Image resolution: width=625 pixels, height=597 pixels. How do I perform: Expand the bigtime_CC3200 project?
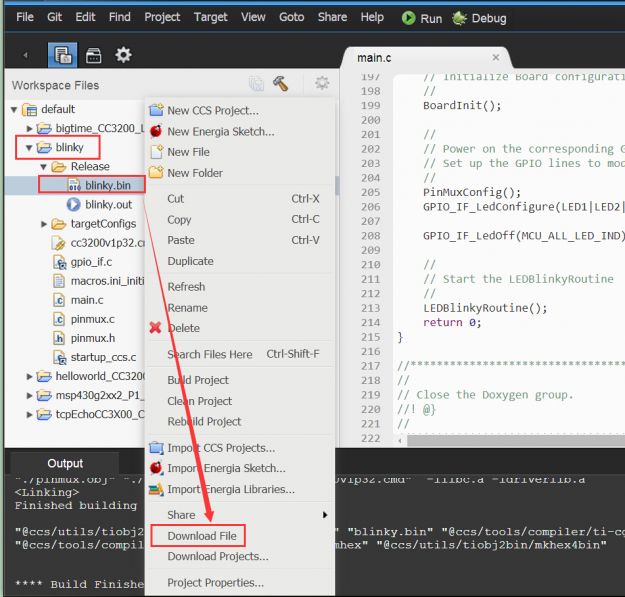point(29,128)
